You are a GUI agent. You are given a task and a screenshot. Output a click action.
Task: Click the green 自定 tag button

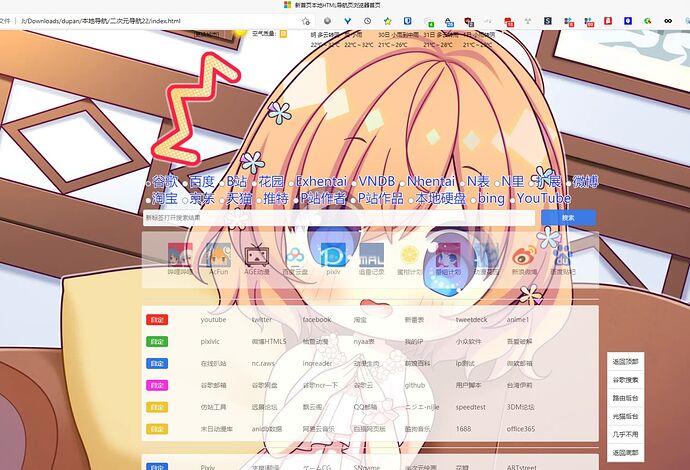(157, 341)
